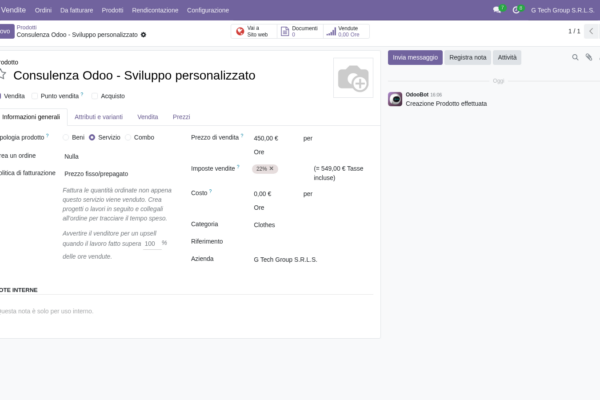Open the Vendute bar chart icon

pos(331,31)
